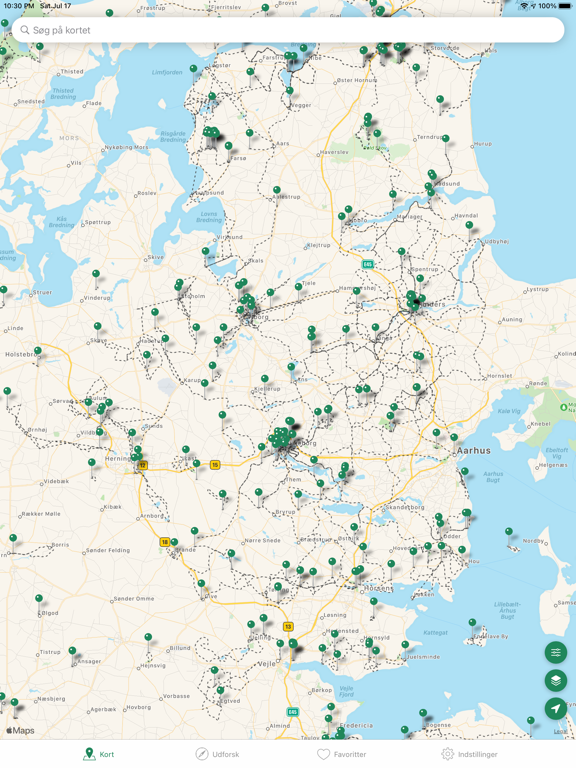Center map on current location arrow
Viewport: 576px width, 768px height.
[555, 708]
